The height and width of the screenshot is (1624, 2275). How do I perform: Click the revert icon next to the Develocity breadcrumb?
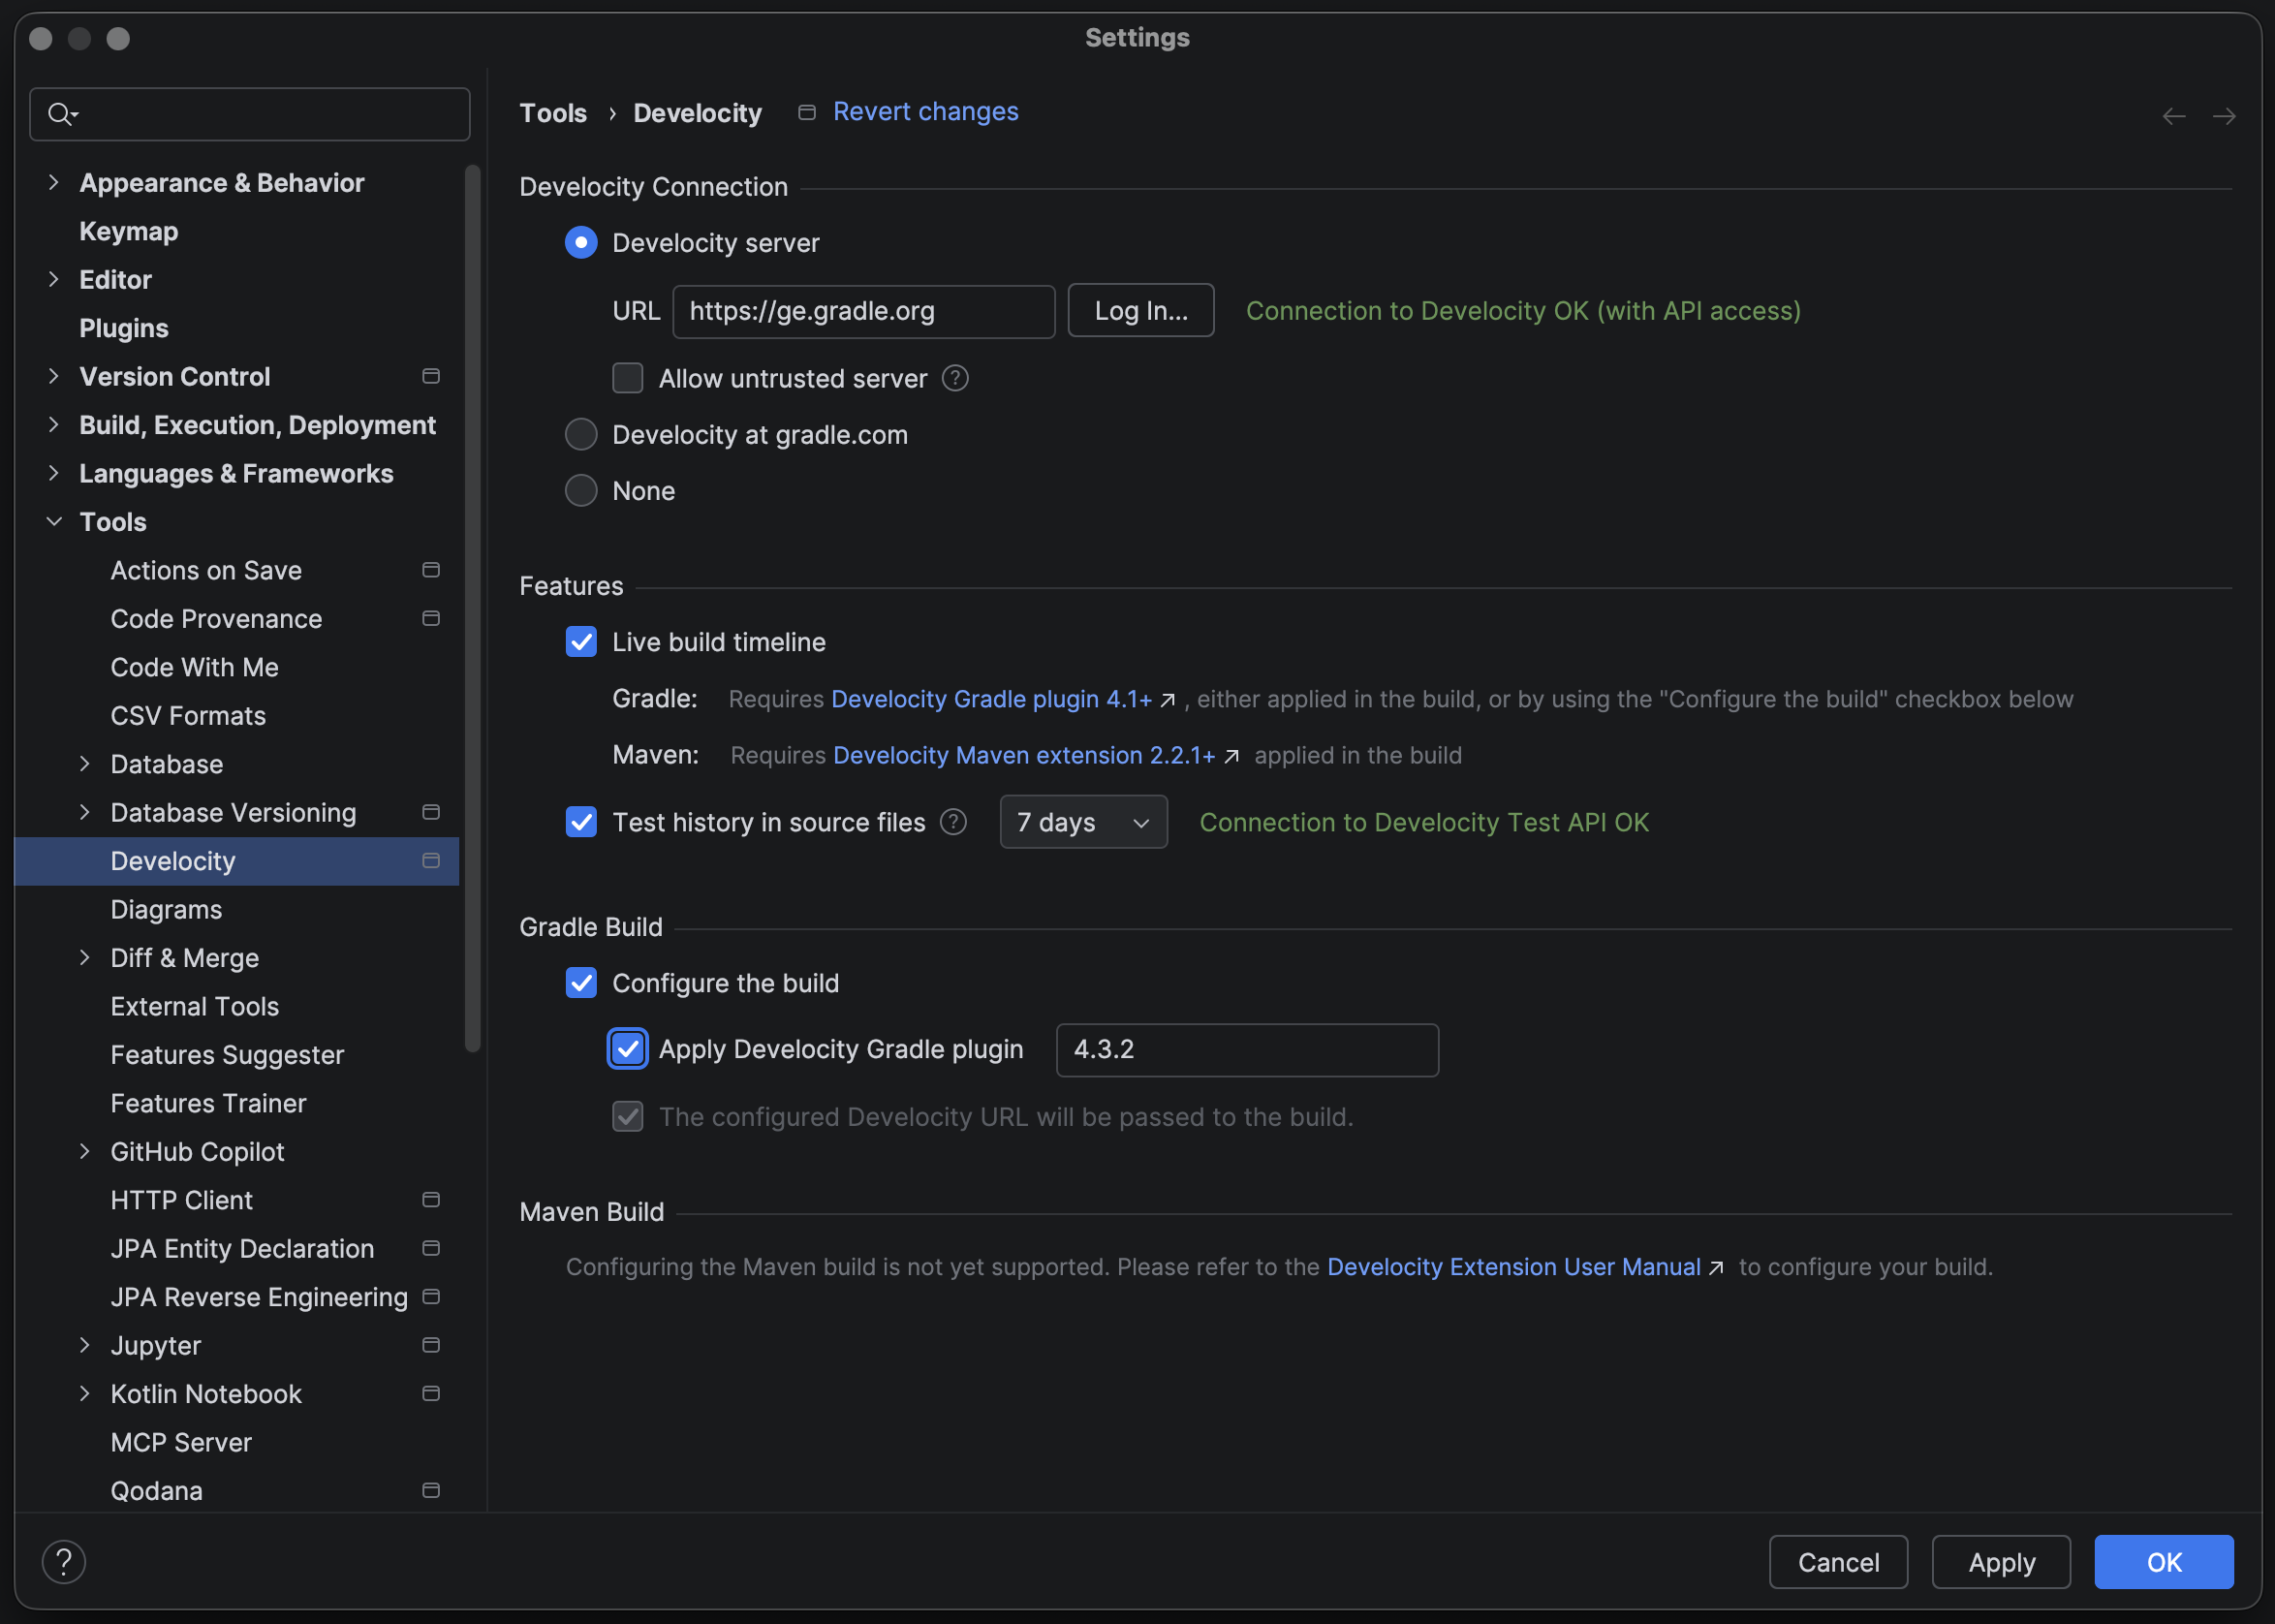point(806,112)
